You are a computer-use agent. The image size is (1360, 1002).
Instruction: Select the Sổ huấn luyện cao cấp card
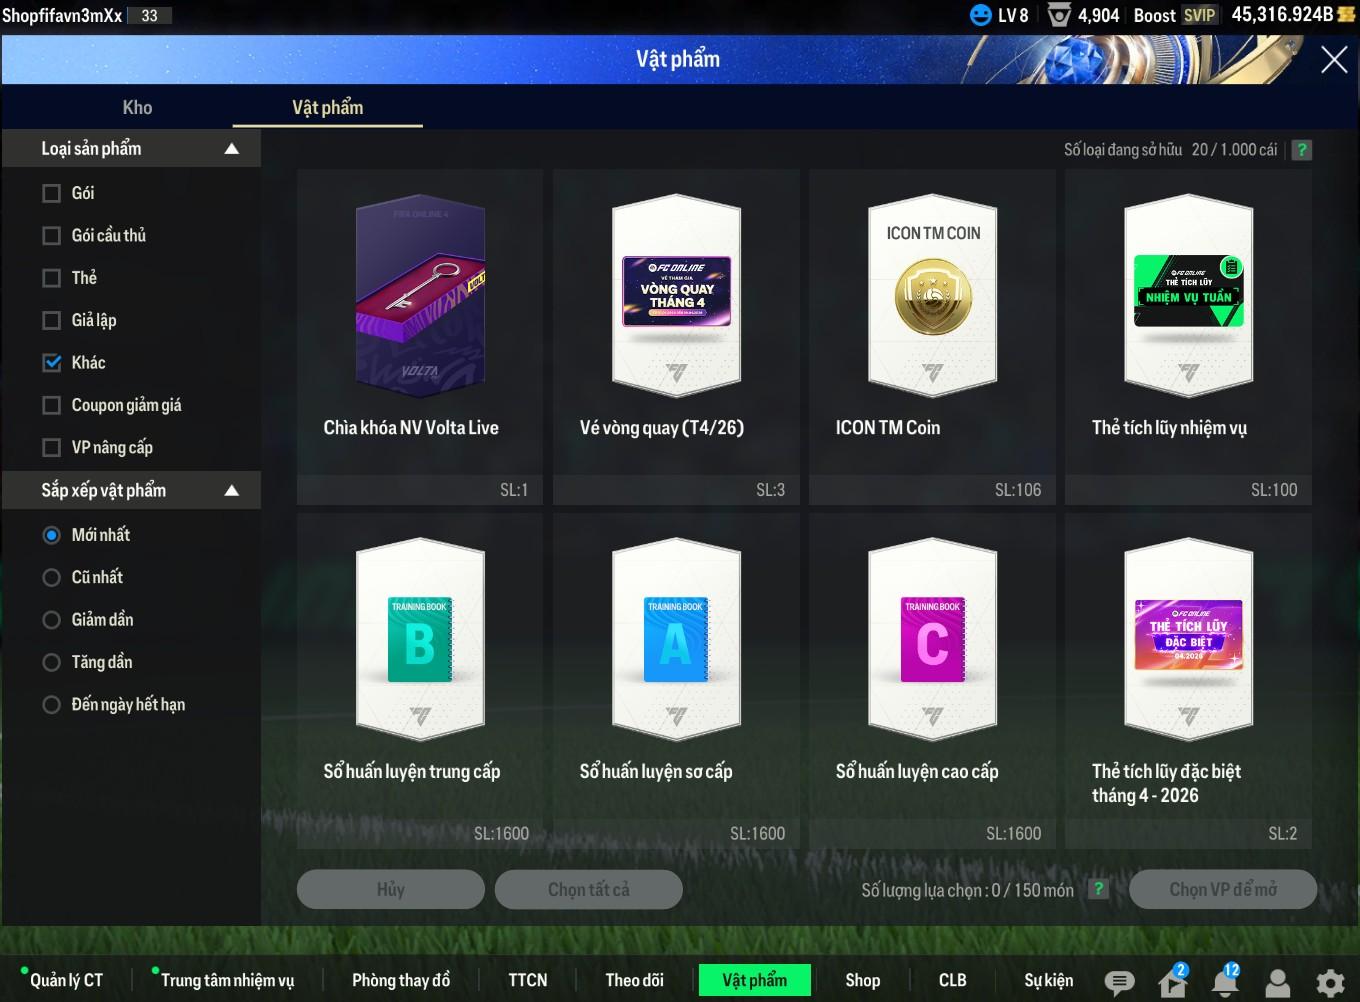tap(932, 680)
